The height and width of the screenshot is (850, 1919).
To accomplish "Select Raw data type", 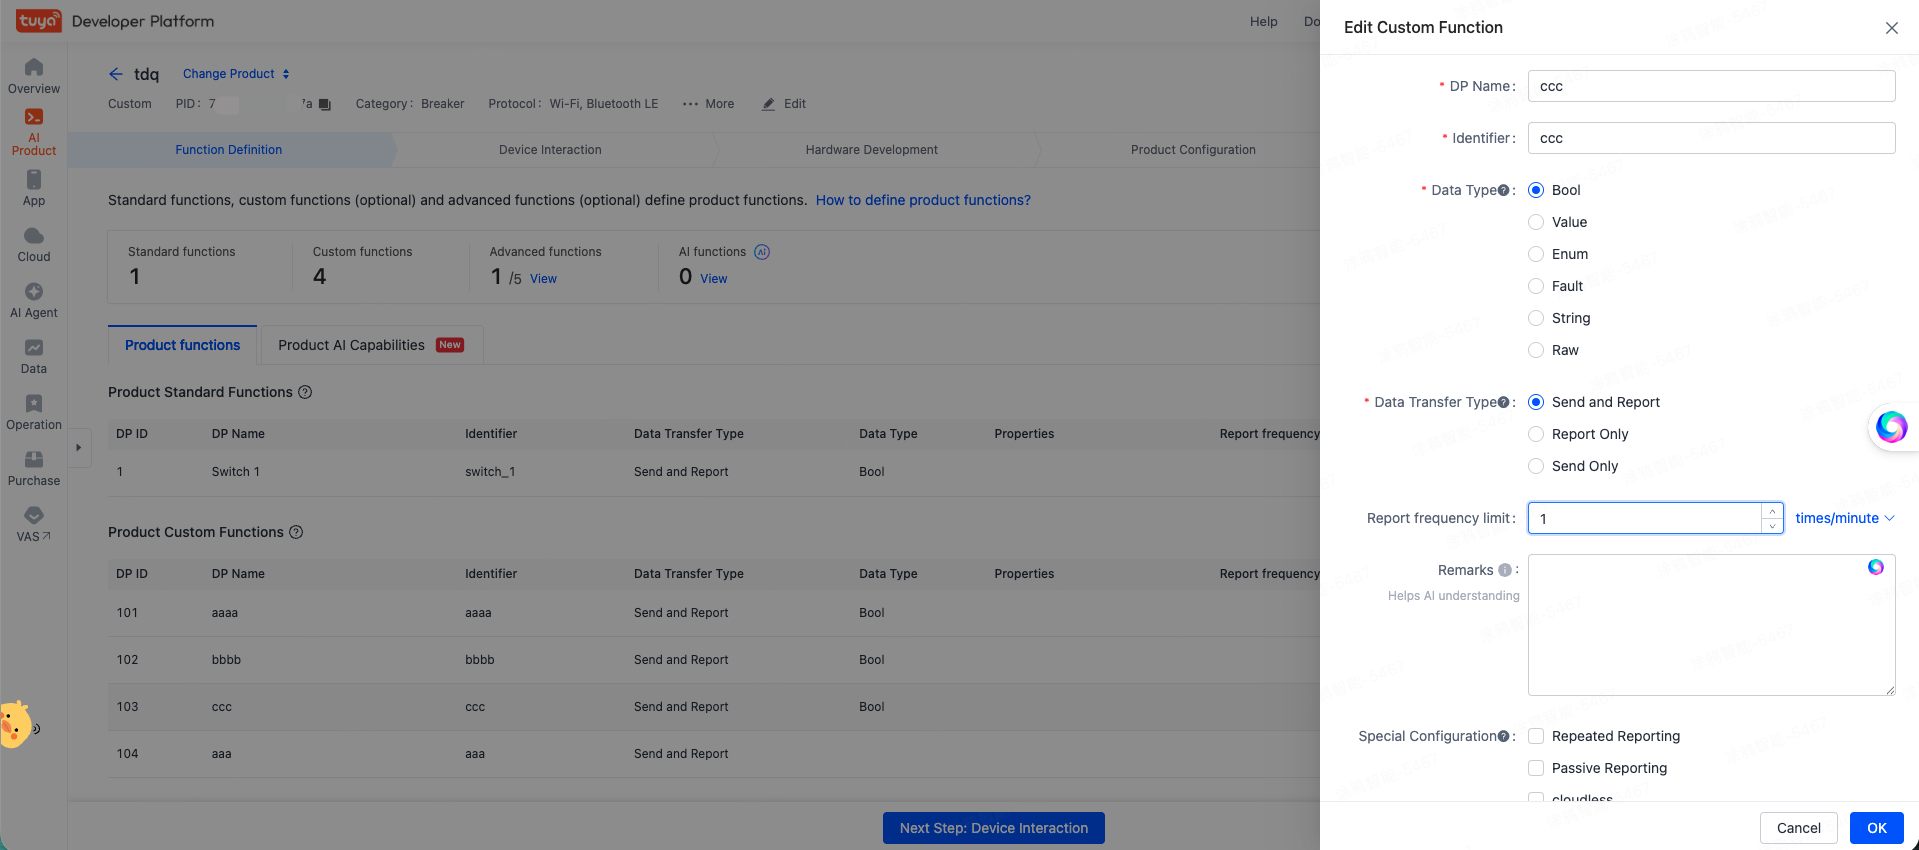I will pos(1536,350).
